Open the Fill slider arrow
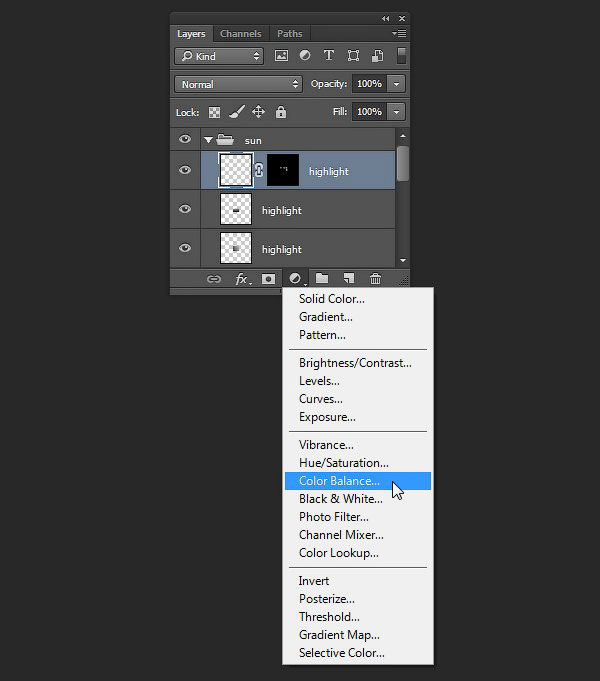 (x=396, y=112)
